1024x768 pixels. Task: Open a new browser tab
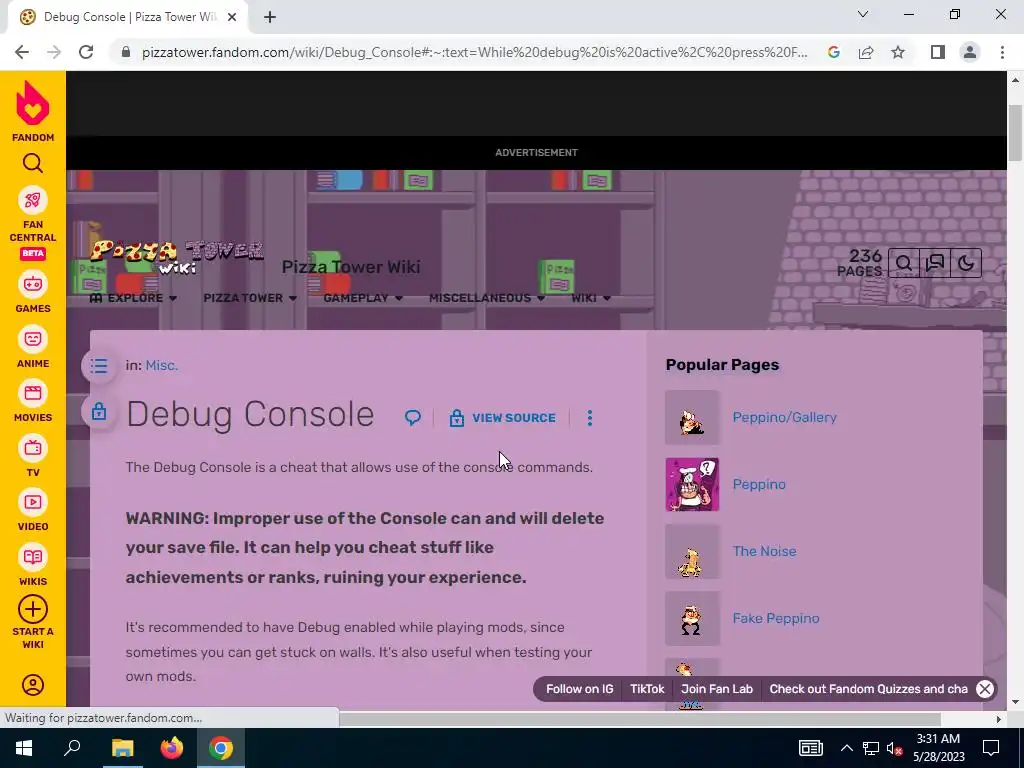pyautogui.click(x=270, y=17)
